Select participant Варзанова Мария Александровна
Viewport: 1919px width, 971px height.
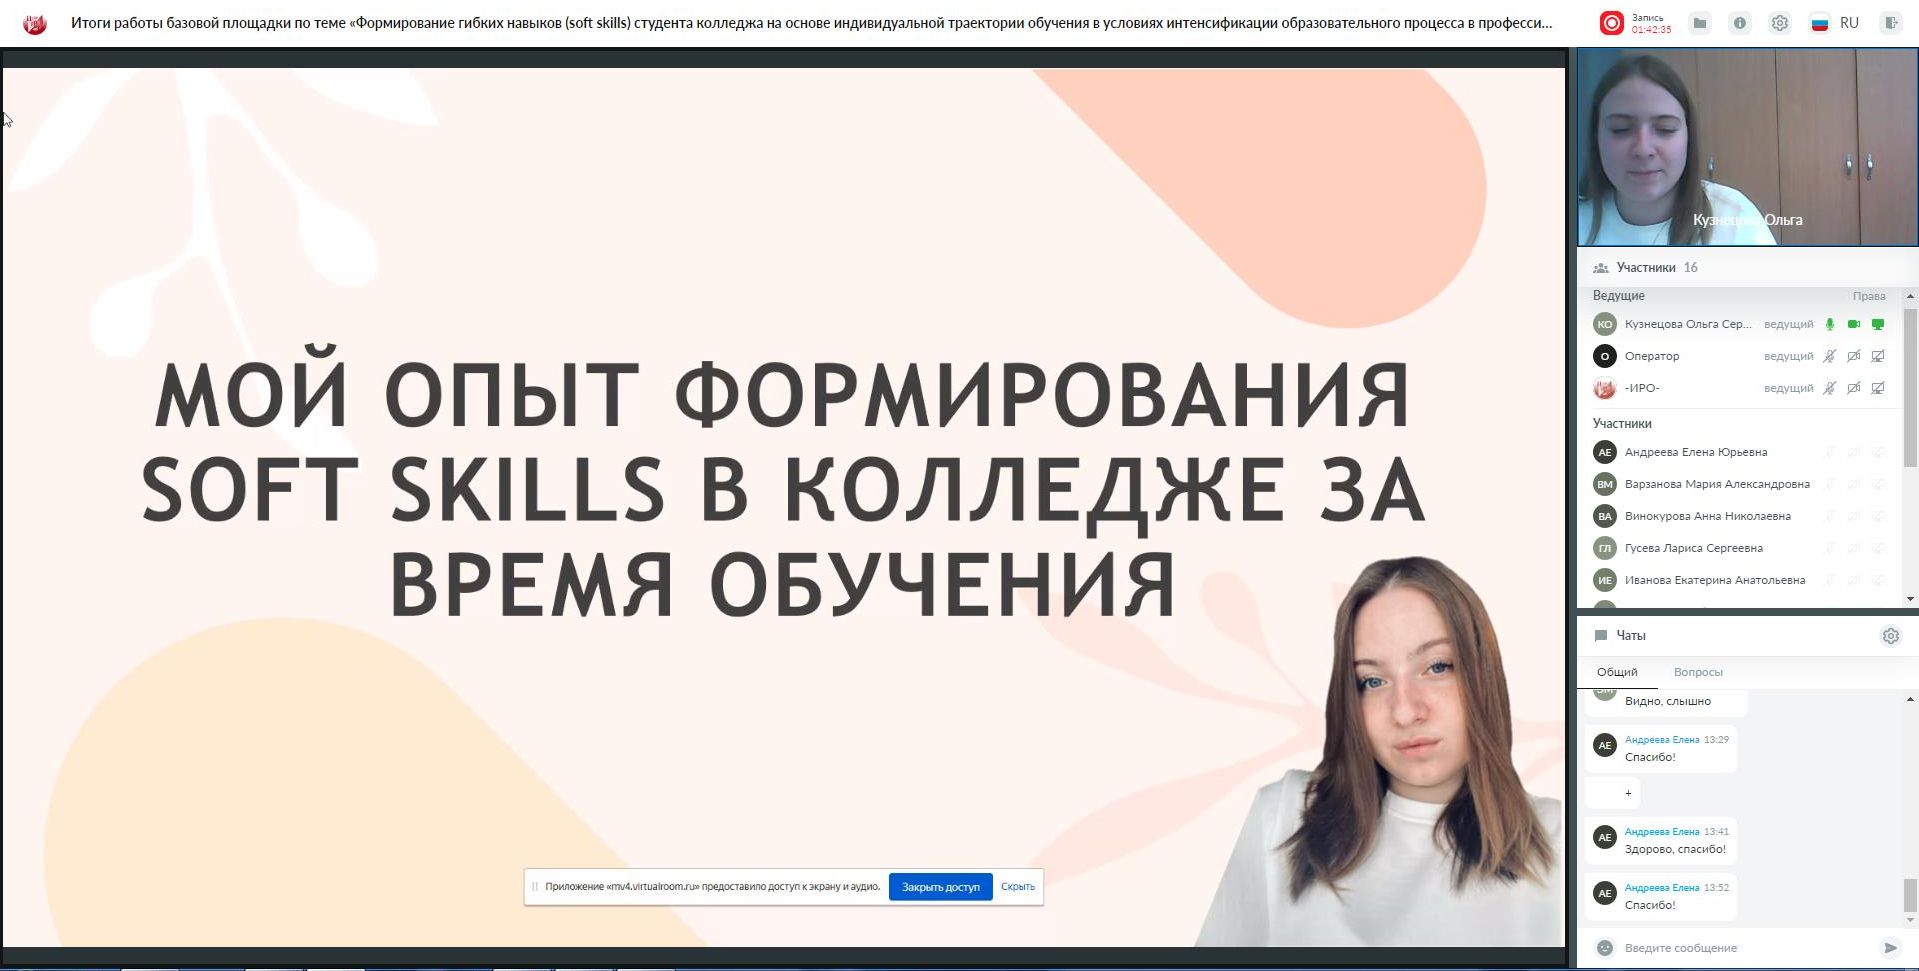coord(1717,484)
